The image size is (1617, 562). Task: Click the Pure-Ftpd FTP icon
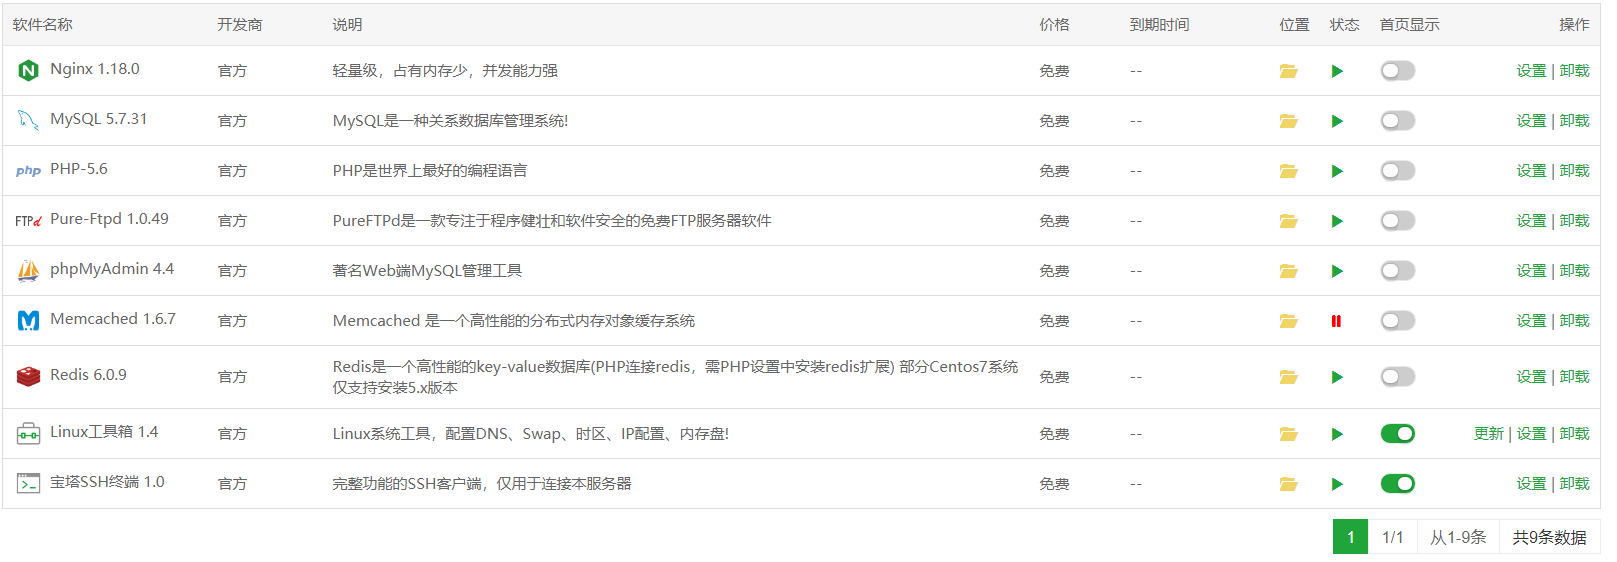coord(28,220)
